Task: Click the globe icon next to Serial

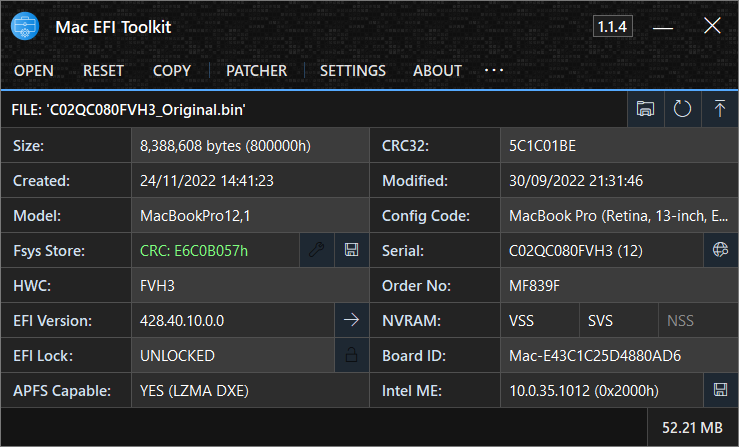Action: pos(720,250)
